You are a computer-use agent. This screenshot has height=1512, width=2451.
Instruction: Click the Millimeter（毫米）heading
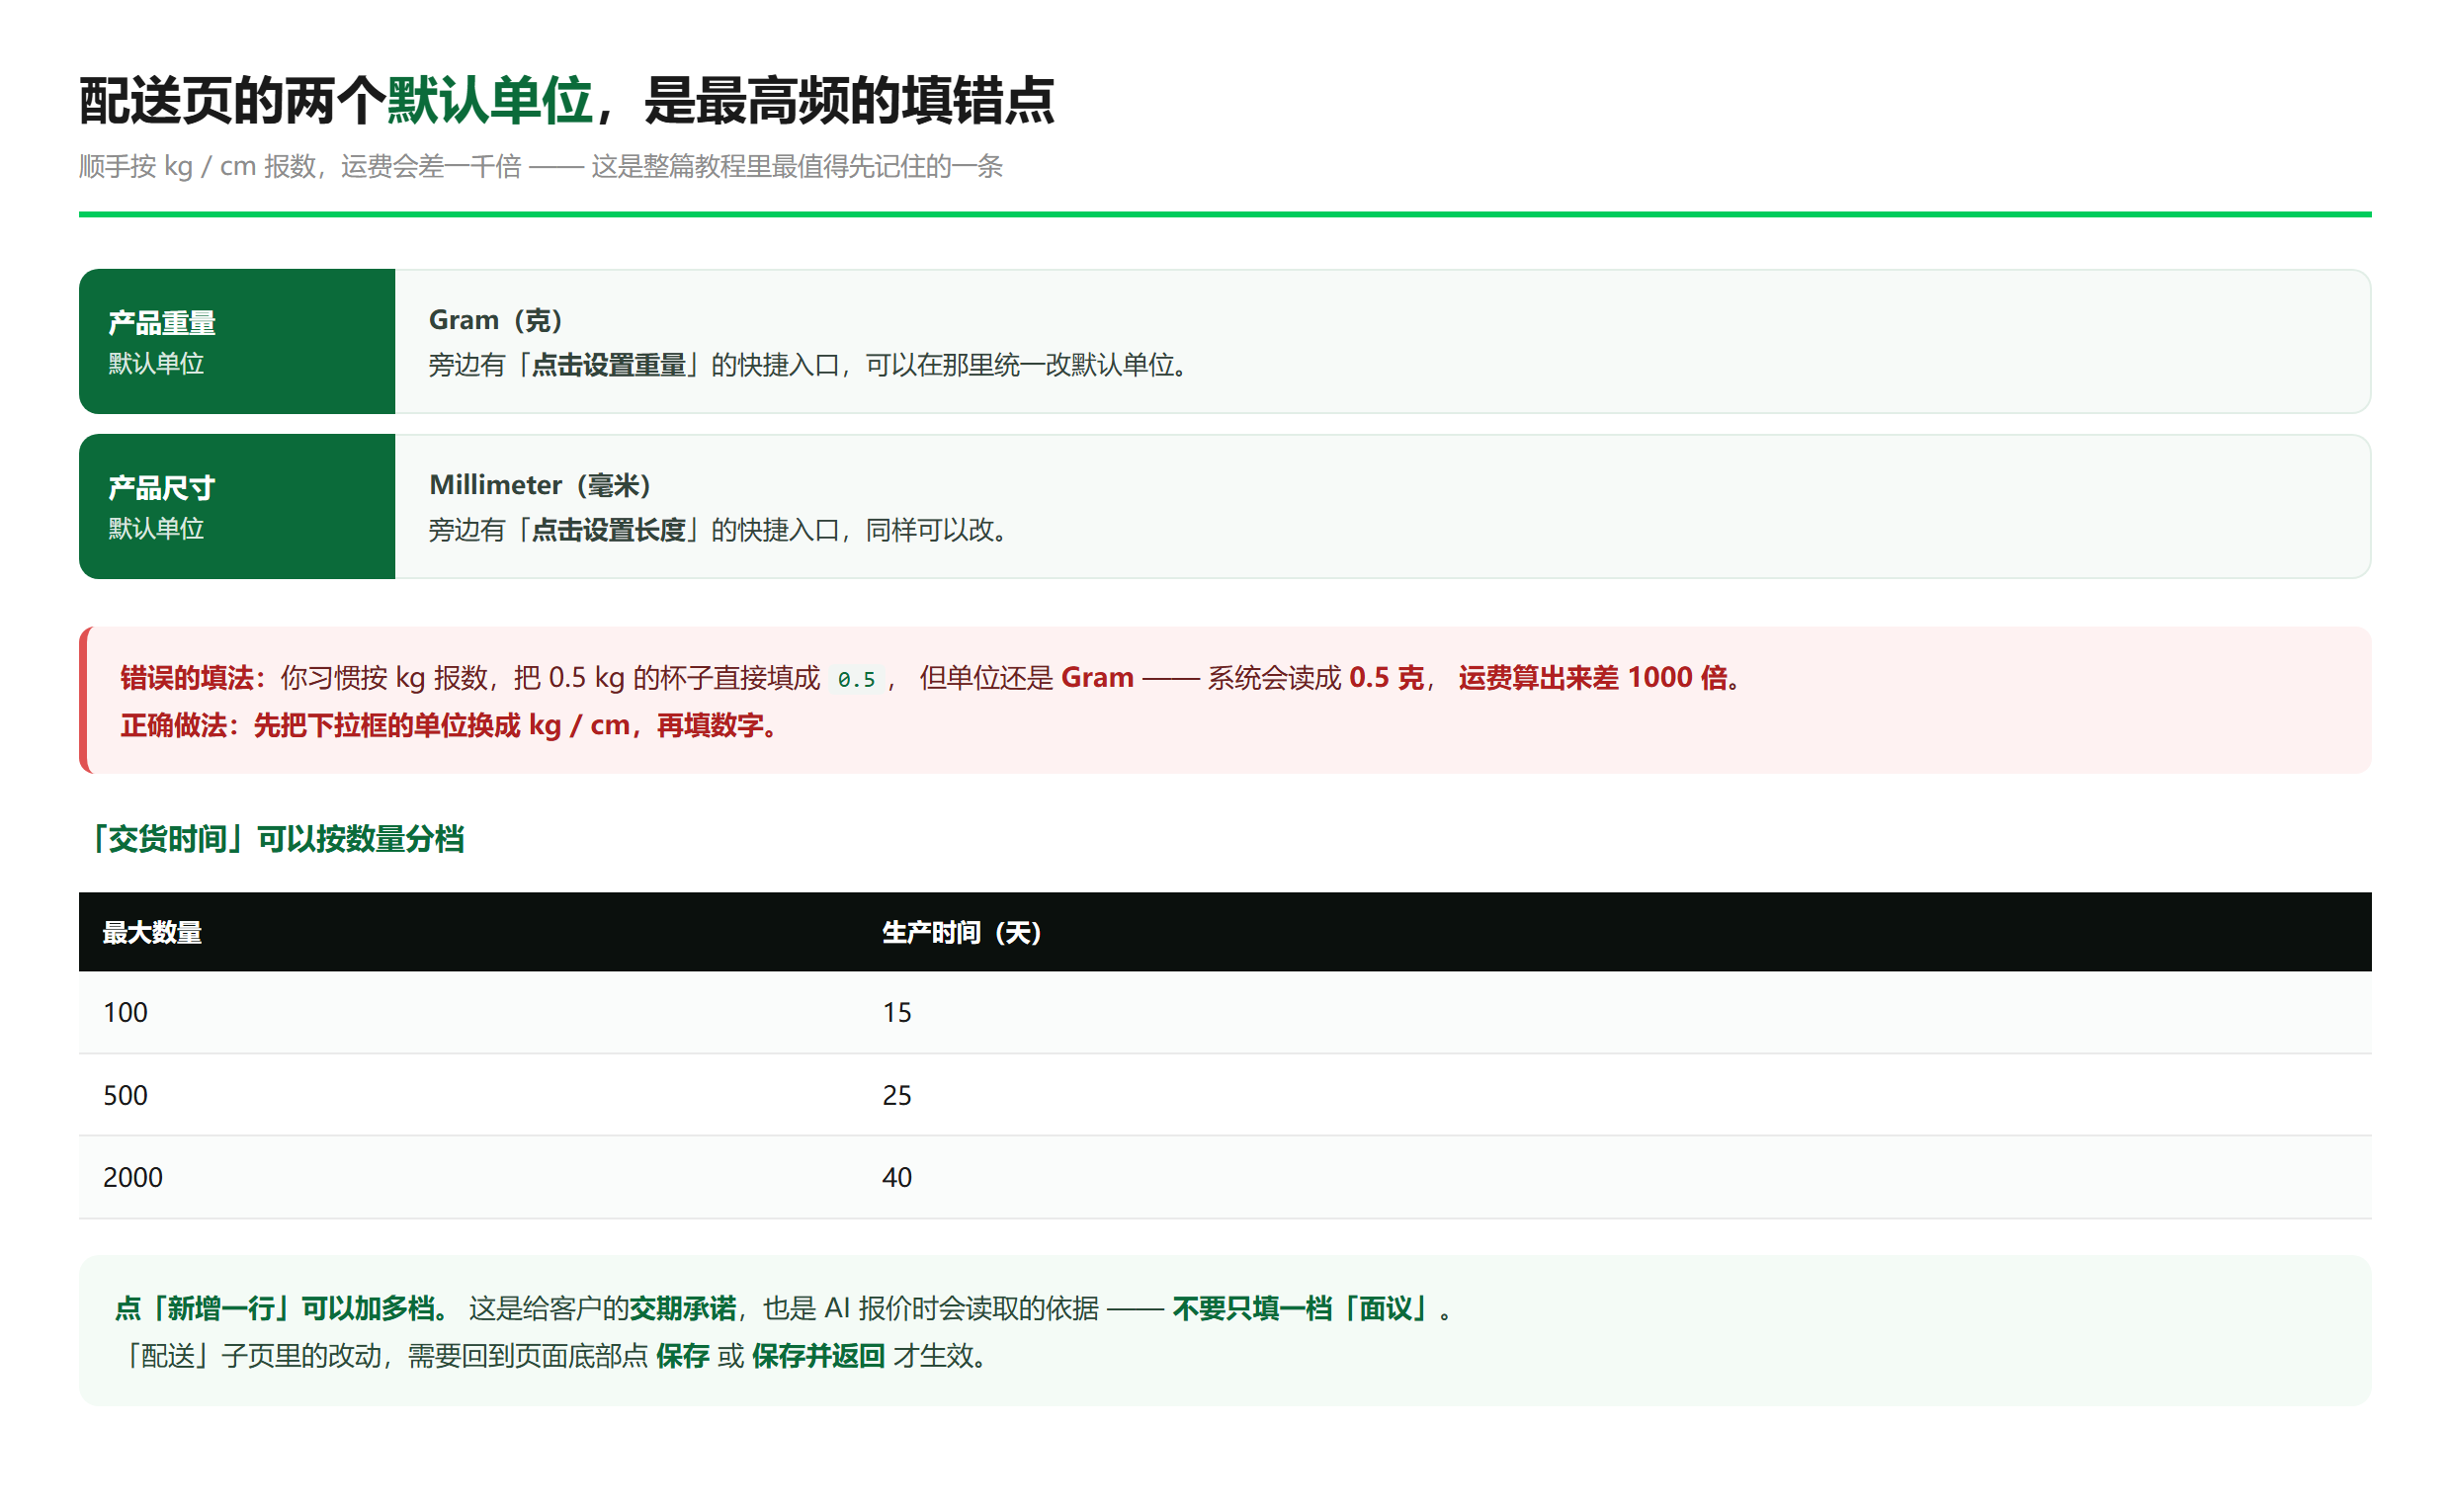540,485
